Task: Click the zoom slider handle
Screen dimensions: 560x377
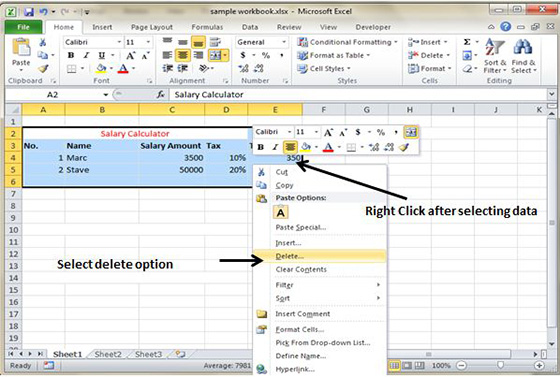Action: [500, 365]
